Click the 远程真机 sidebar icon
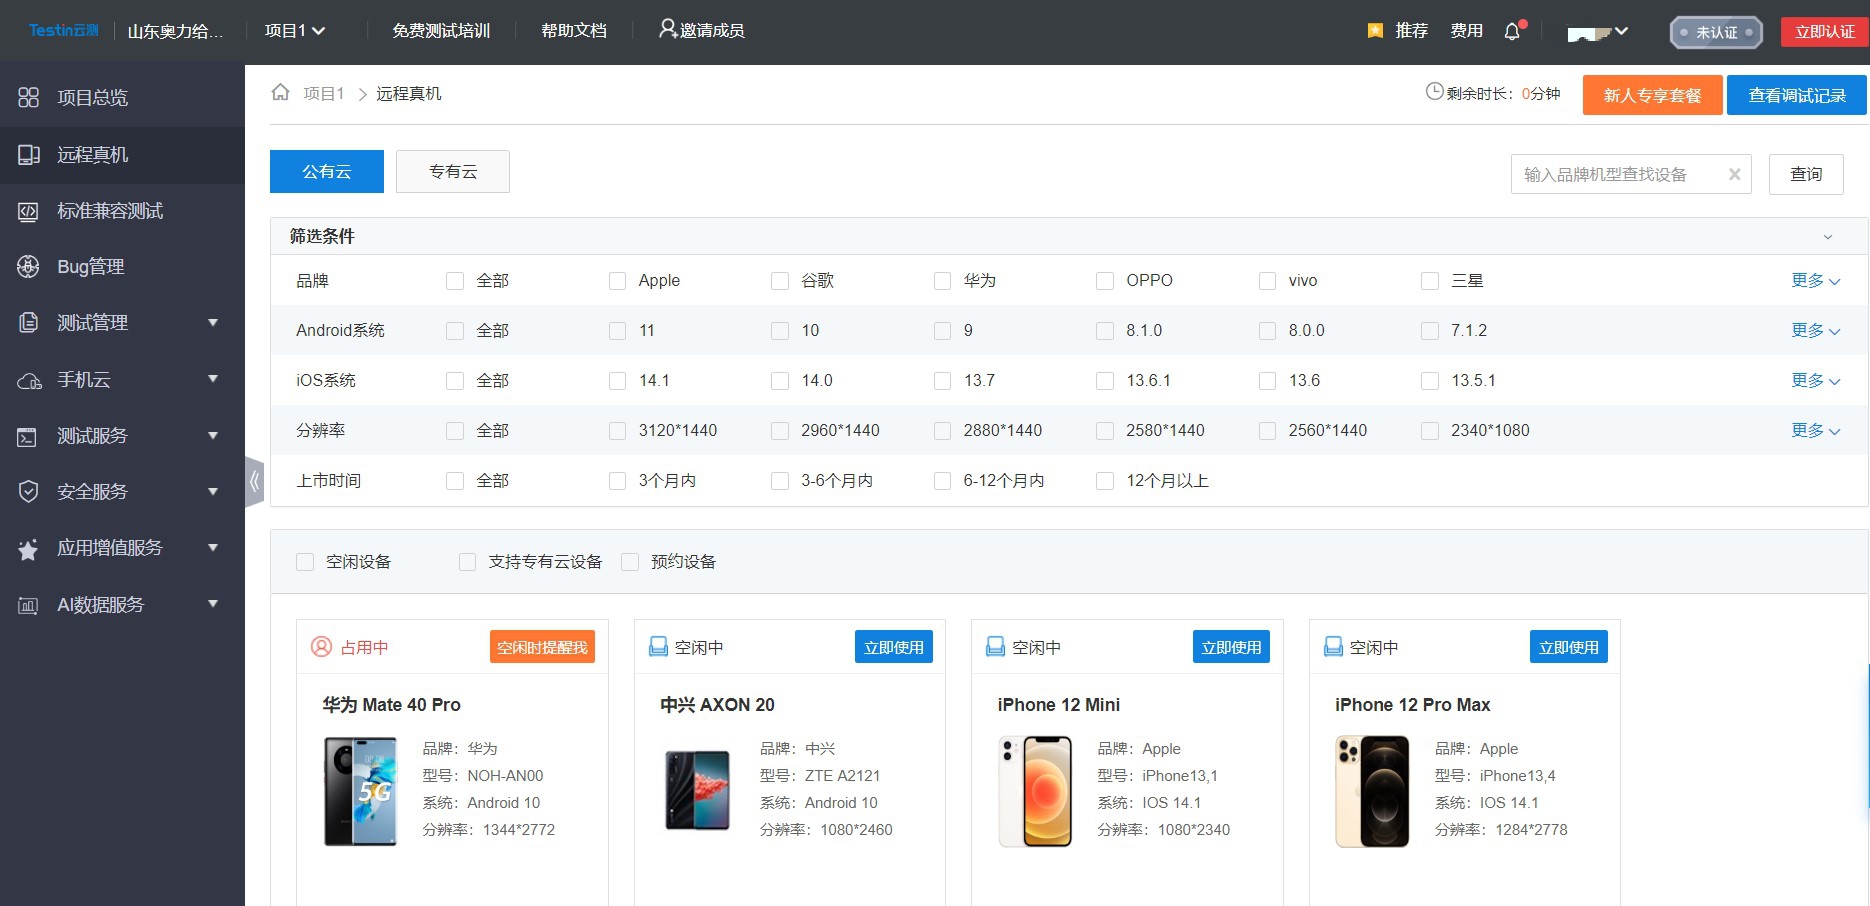Image resolution: width=1870 pixels, height=906 pixels. (28, 154)
